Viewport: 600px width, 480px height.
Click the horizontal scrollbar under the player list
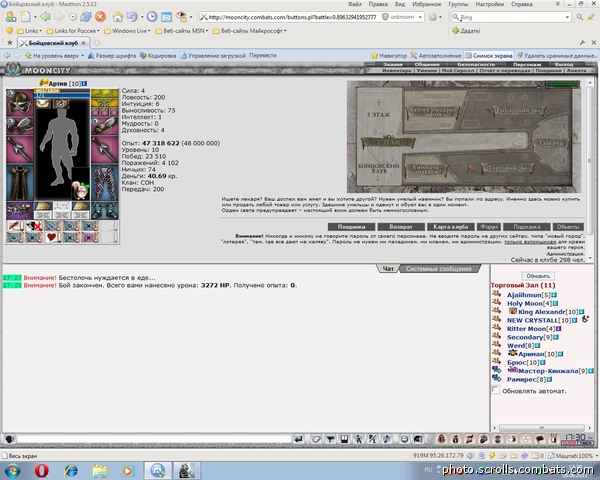pos(541,428)
